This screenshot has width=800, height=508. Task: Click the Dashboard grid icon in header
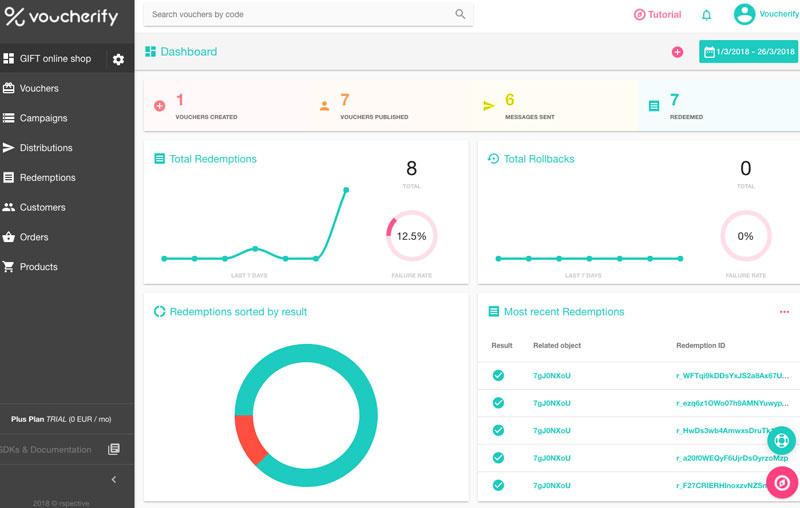(x=150, y=52)
